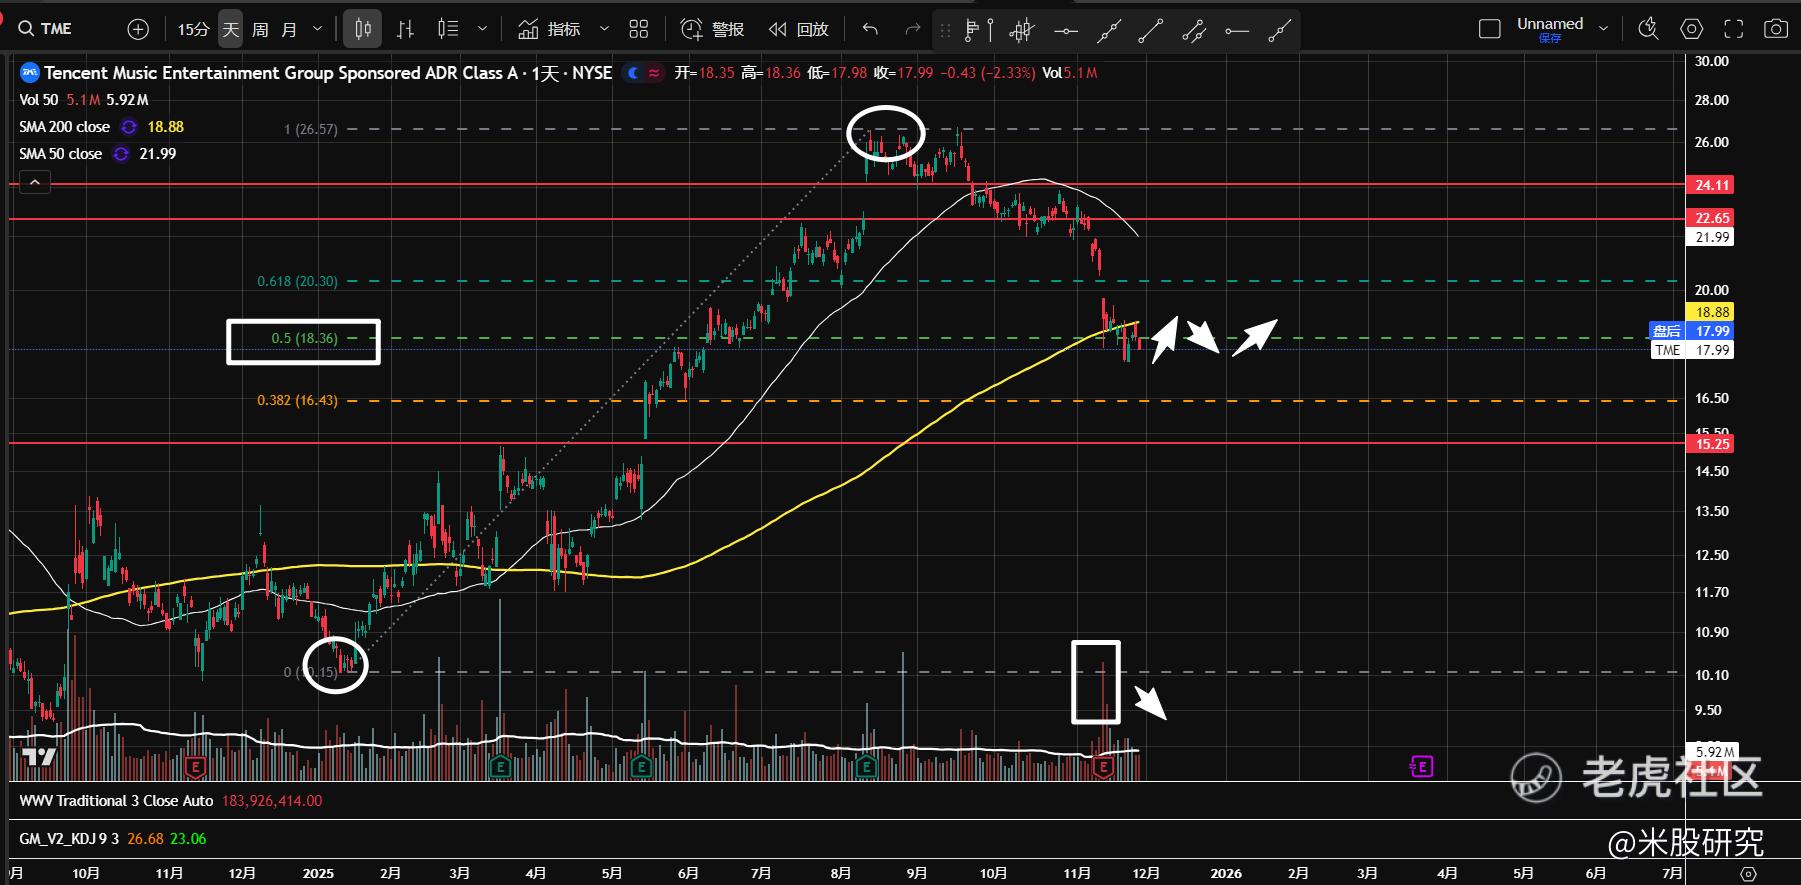This screenshot has width=1801, height=885.
Task: Select the volume footprint chart style
Action: coord(448,29)
